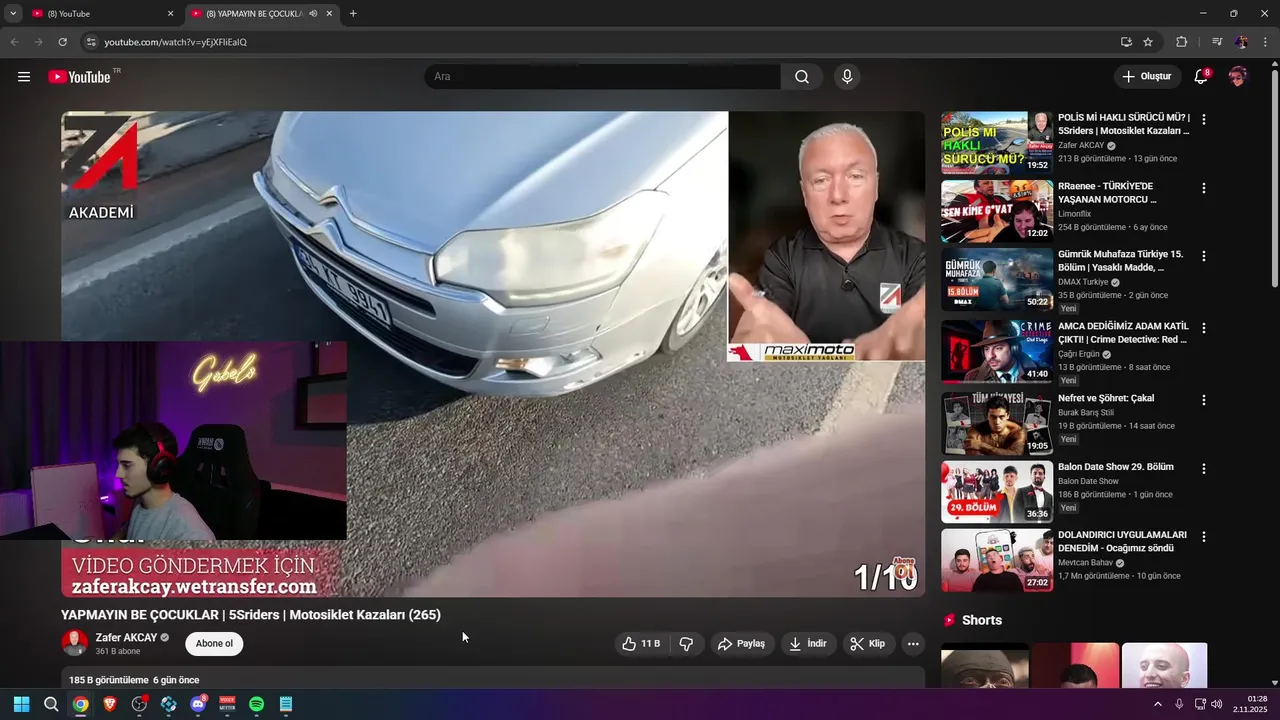Image resolution: width=1280 pixels, height=720 pixels.
Task: Click the search magnifier button
Action: 802,77
